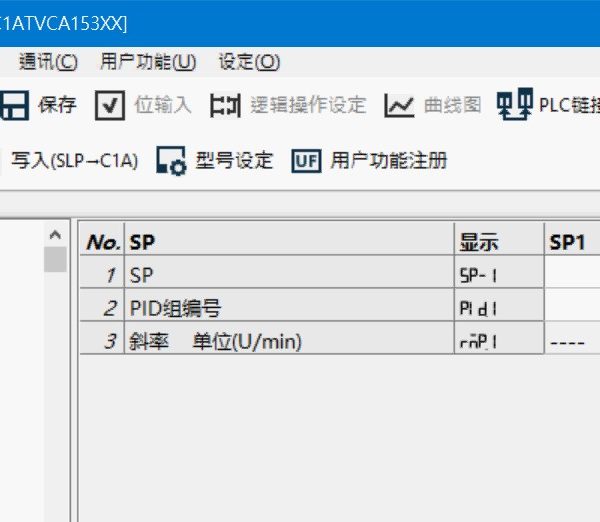Screen dimensions: 600x522
Task: Select the PID组编号 row
Action: click(x=288, y=307)
